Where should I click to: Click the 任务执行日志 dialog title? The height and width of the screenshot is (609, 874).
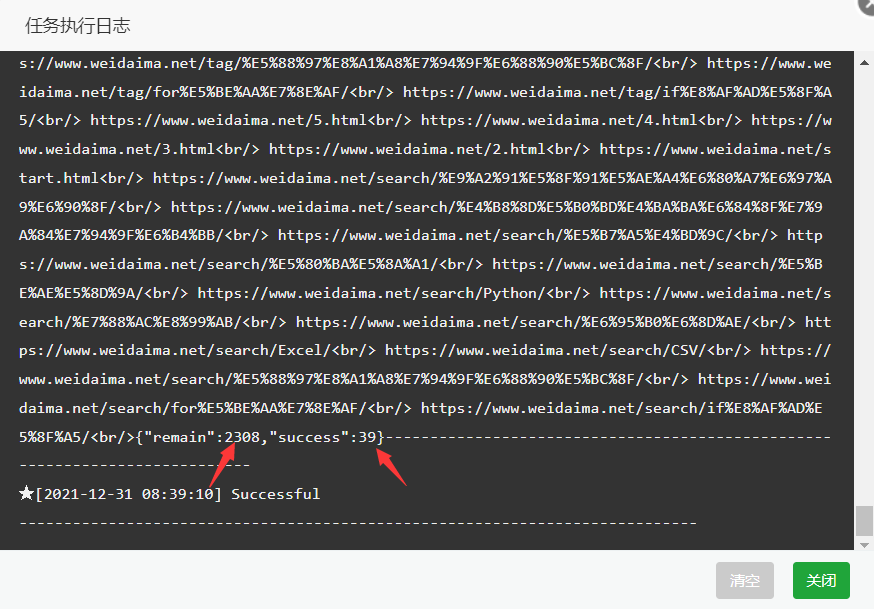(x=77, y=25)
